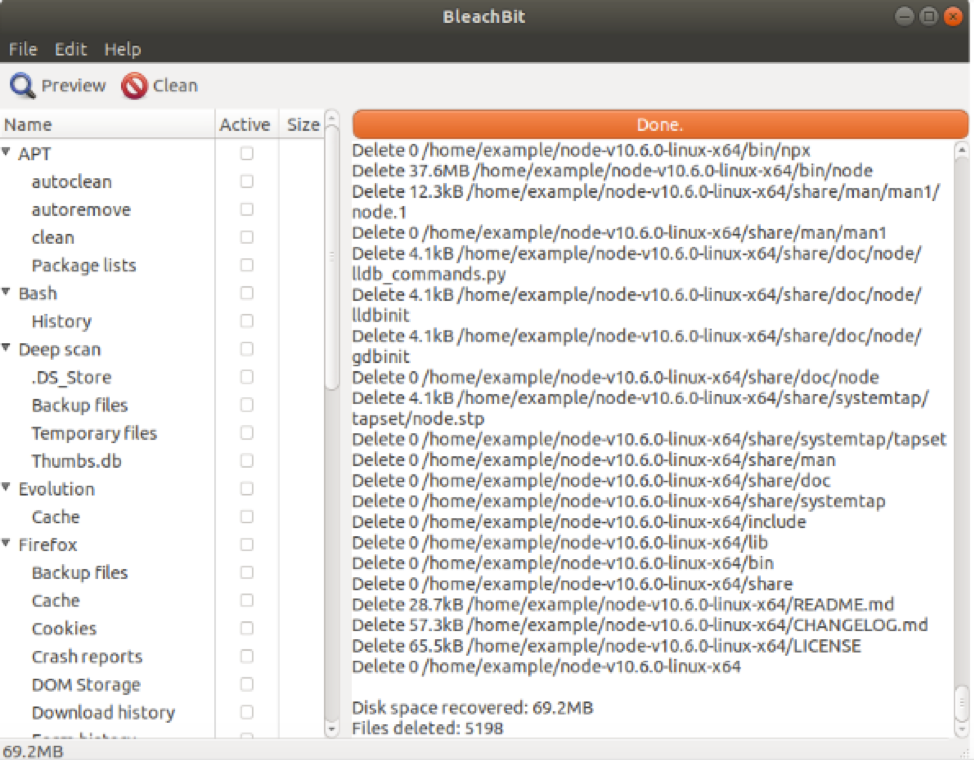Minimize the BleachBit window
This screenshot has width=974, height=760.
[905, 16]
